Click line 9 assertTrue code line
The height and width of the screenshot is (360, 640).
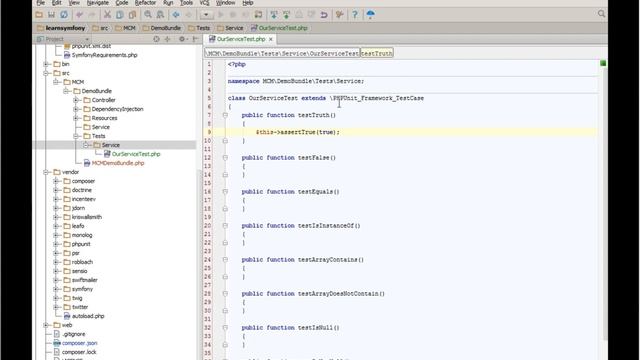point(298,132)
